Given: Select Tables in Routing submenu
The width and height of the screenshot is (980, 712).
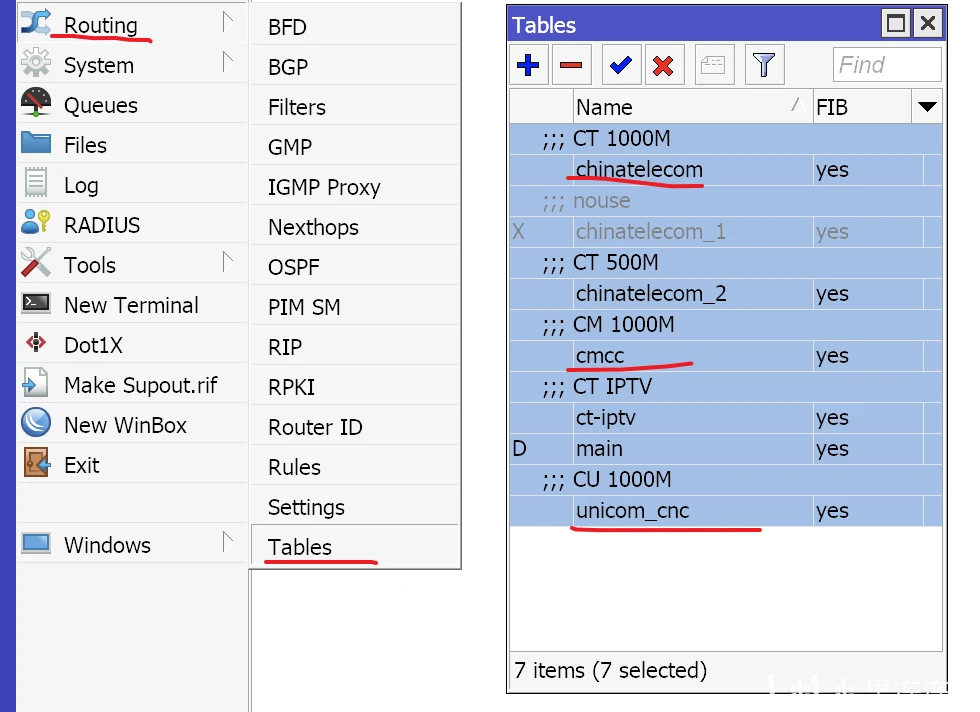Looking at the screenshot, I should (300, 547).
